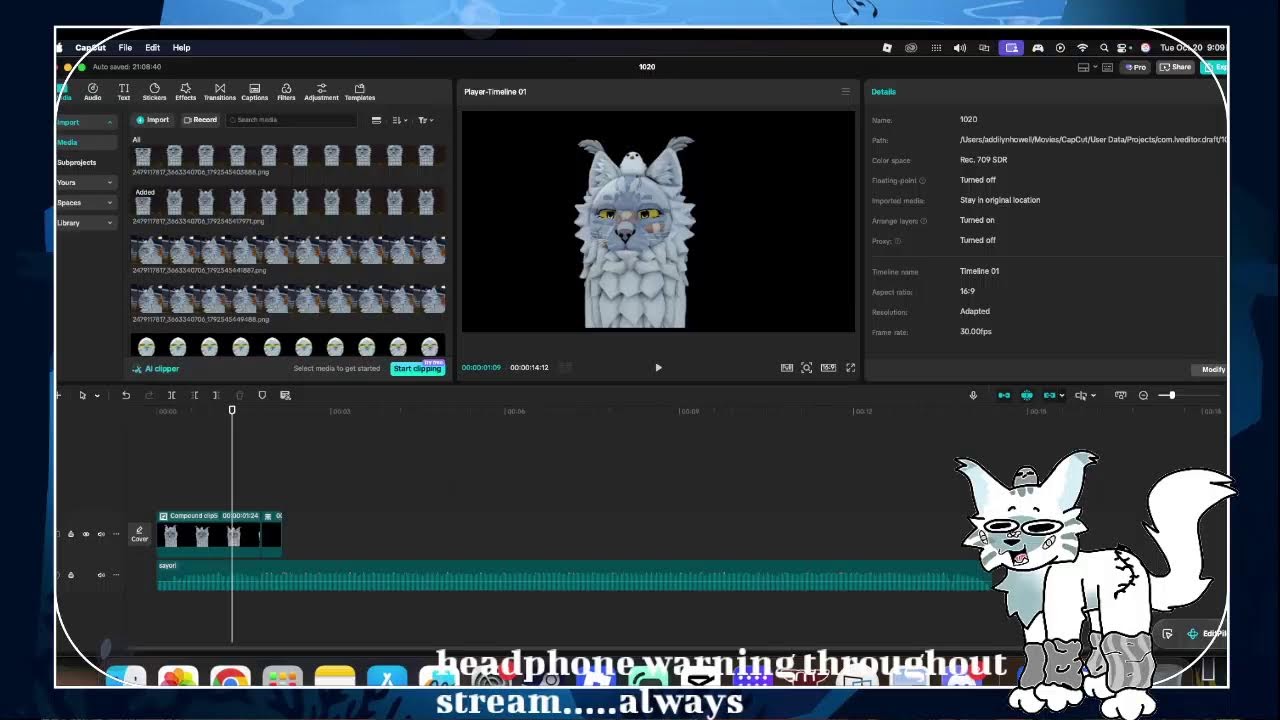The height and width of the screenshot is (720, 1280).
Task: Click the Split clip tool in timeline toolbar
Action: [171, 395]
